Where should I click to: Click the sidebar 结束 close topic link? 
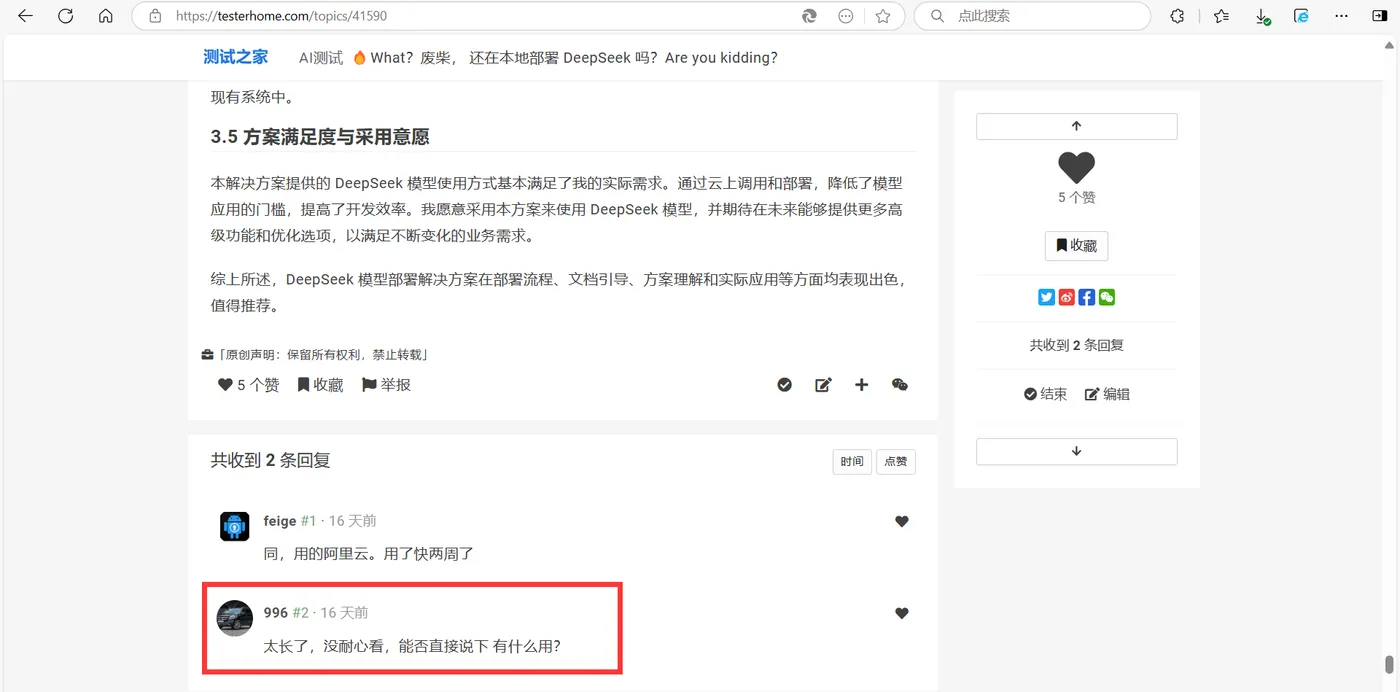point(1045,394)
